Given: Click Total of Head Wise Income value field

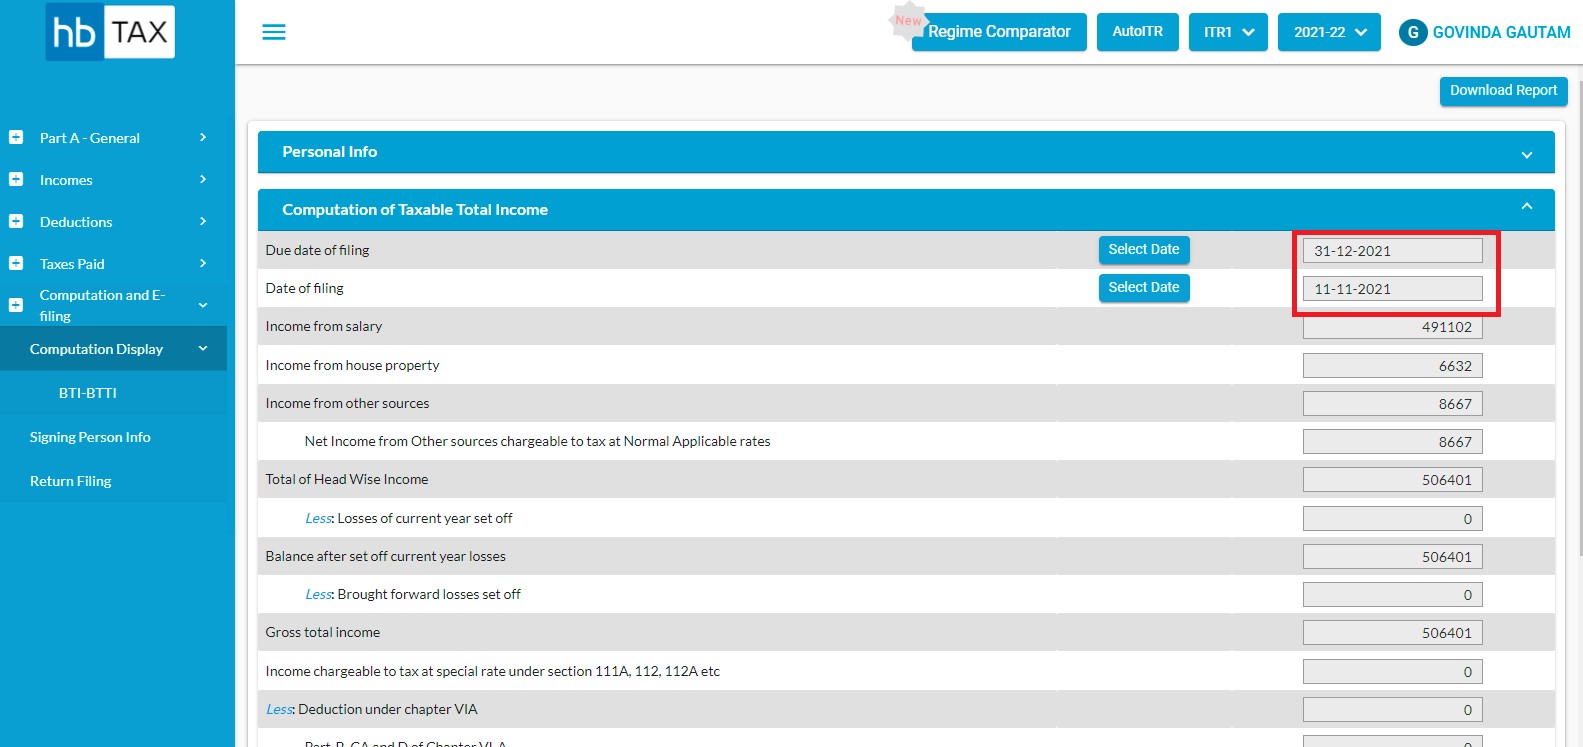Looking at the screenshot, I should click(x=1393, y=480).
